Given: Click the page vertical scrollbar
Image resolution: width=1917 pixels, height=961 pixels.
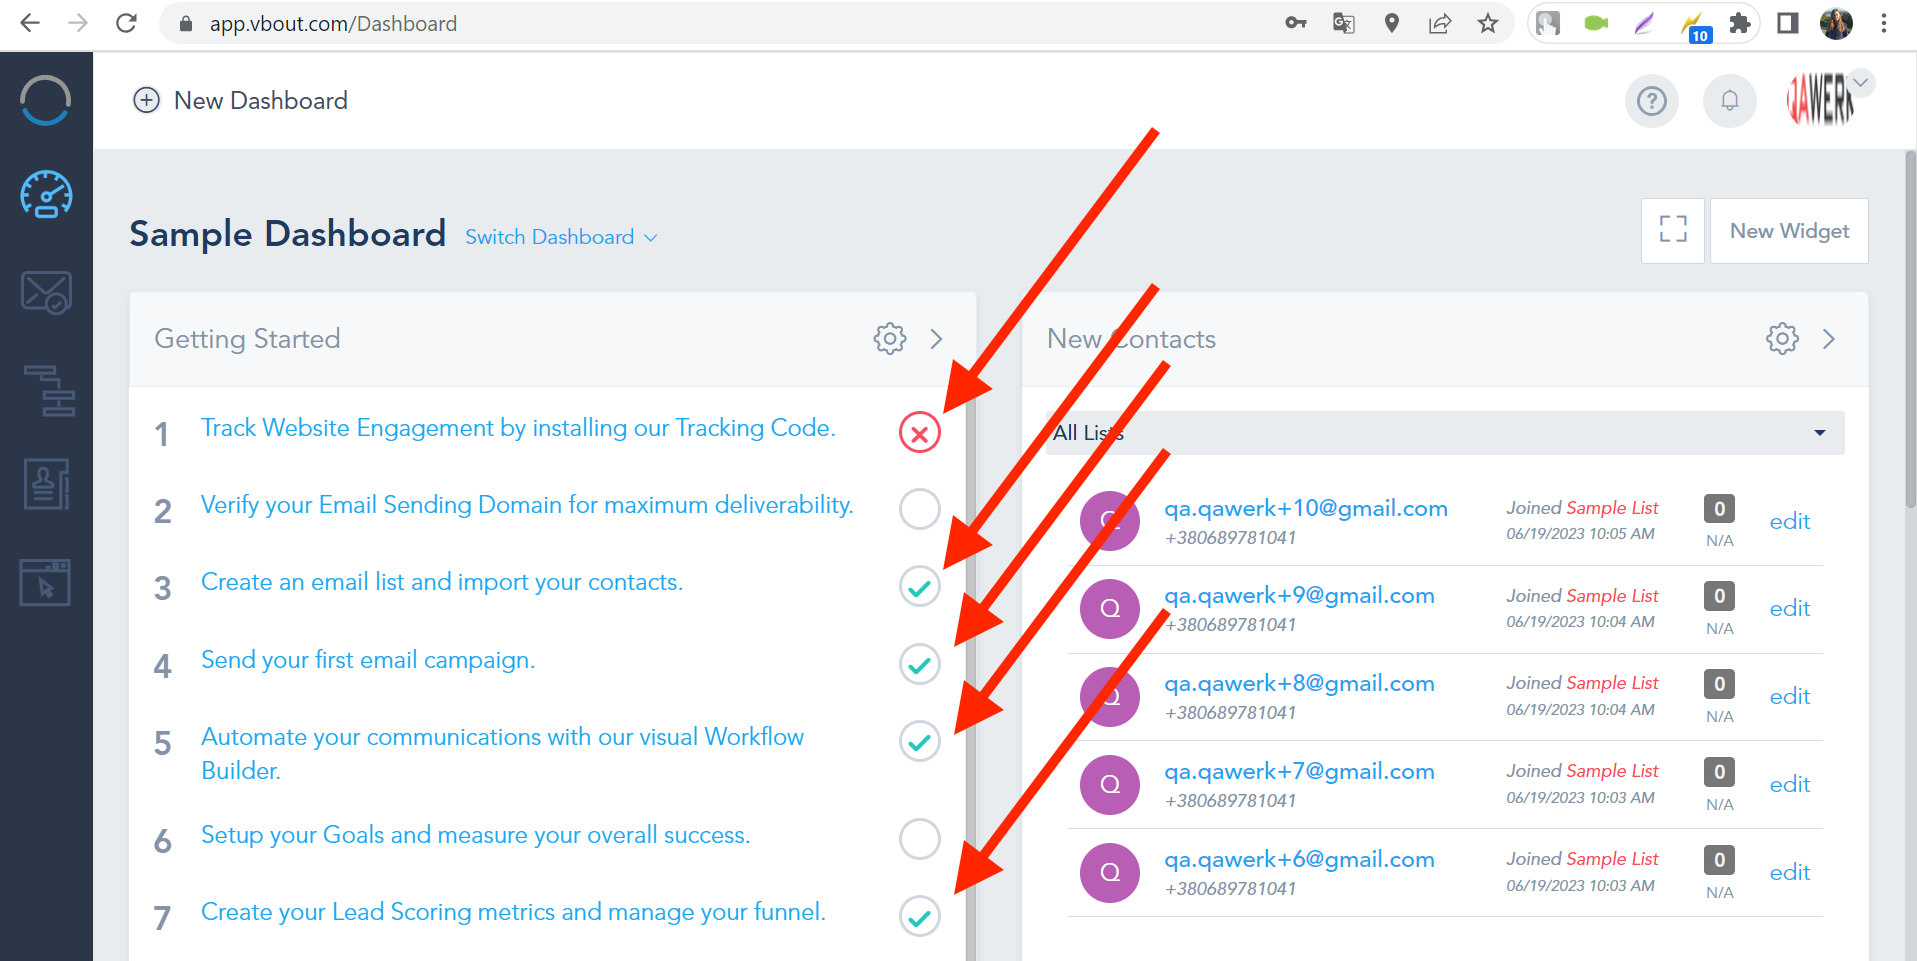Looking at the screenshot, I should click(x=1910, y=330).
